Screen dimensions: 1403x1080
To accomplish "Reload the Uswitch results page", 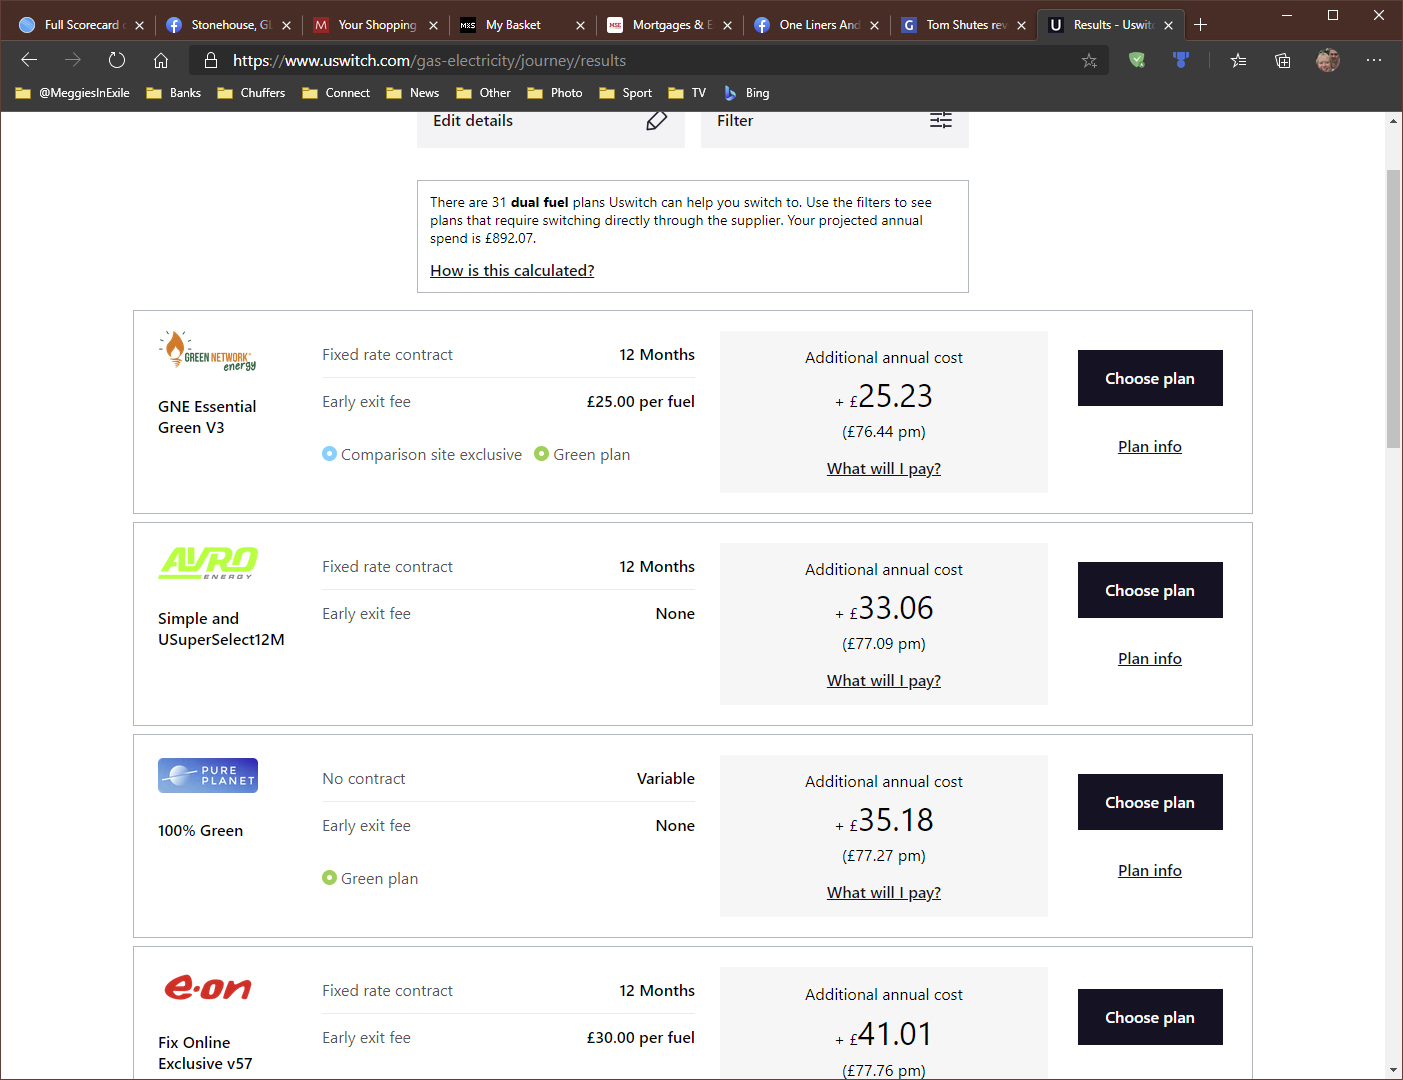I will (117, 60).
